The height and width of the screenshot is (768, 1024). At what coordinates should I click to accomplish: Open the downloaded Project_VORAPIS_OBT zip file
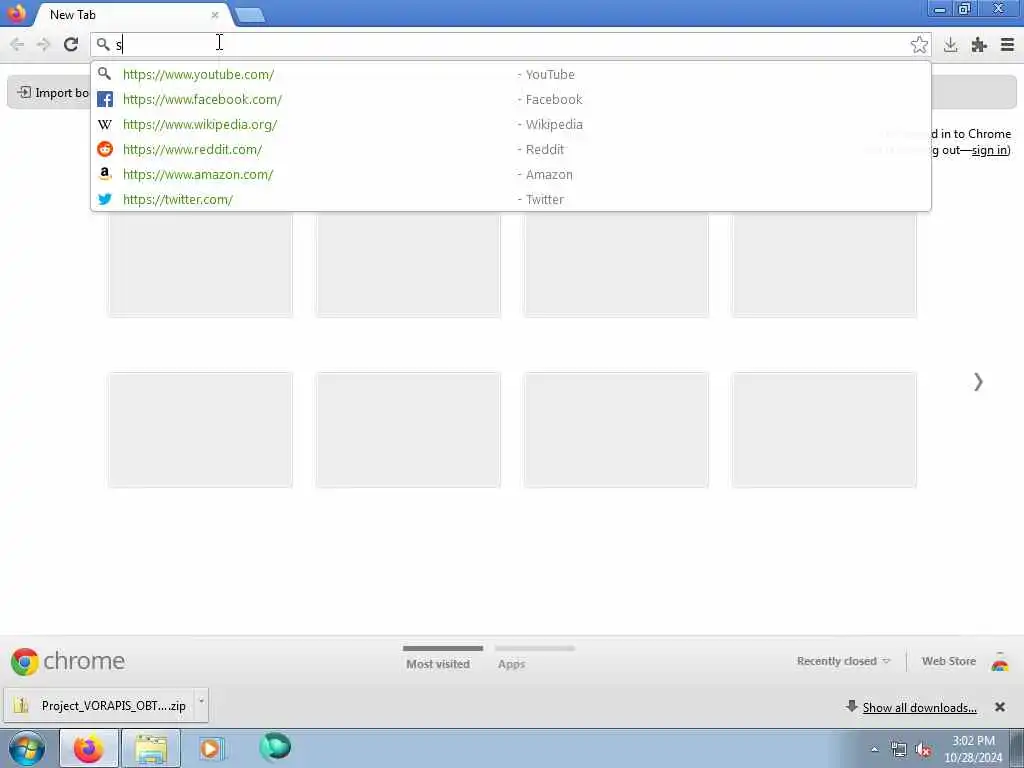click(99, 705)
